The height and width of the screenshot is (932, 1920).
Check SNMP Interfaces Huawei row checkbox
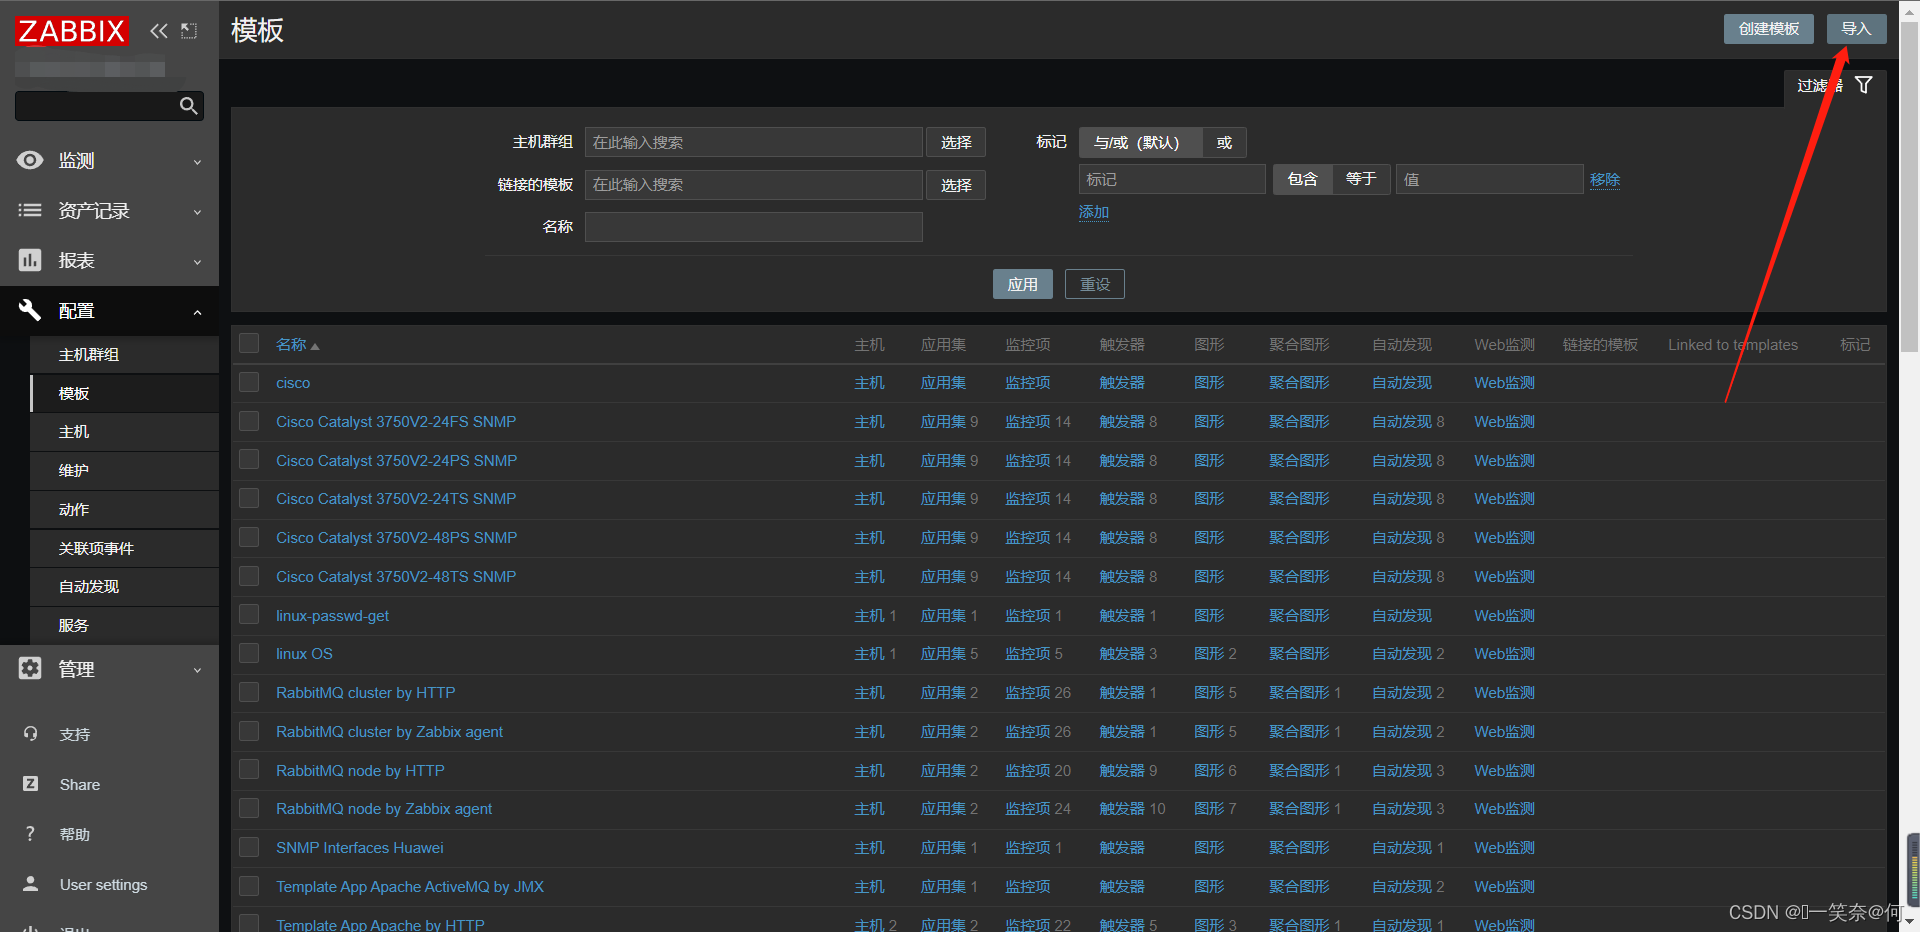(x=249, y=847)
